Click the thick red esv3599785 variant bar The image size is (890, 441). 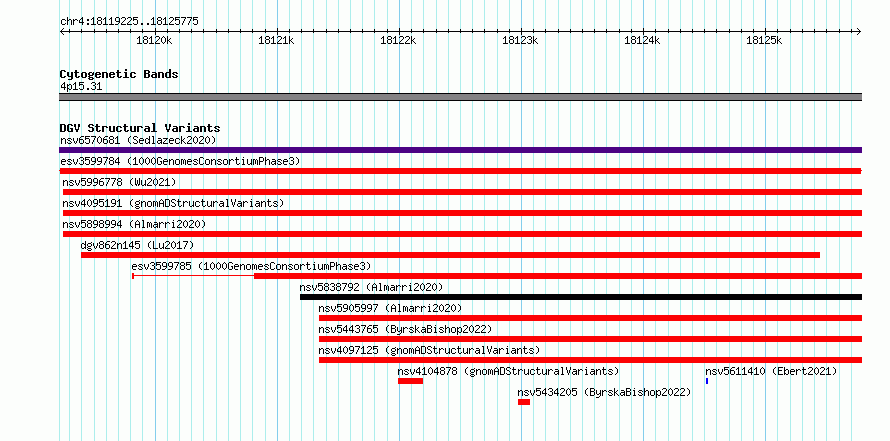[x=558, y=276]
